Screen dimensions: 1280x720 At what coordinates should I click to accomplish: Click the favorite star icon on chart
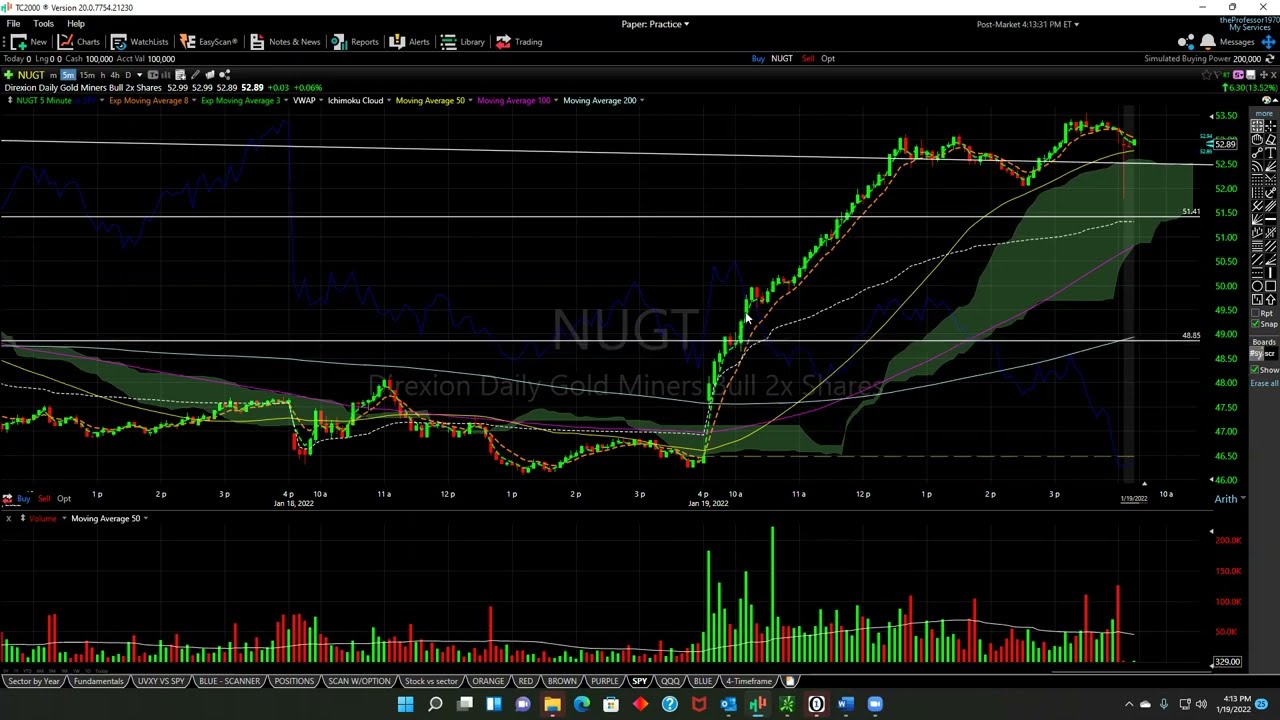(1206, 74)
